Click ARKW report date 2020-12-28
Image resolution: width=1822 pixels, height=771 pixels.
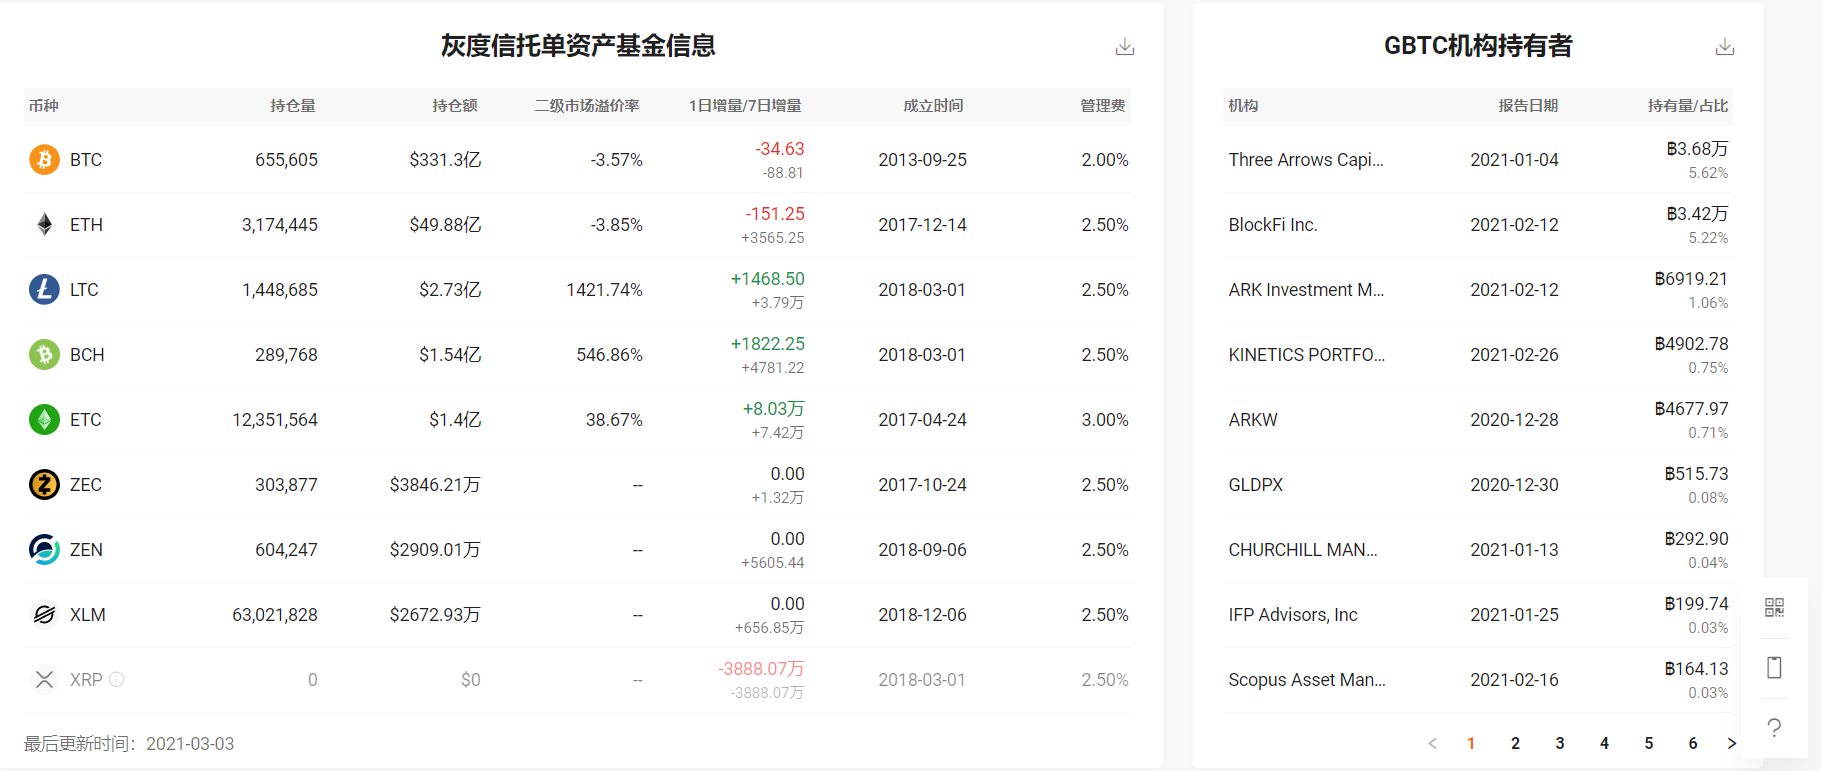(1514, 420)
